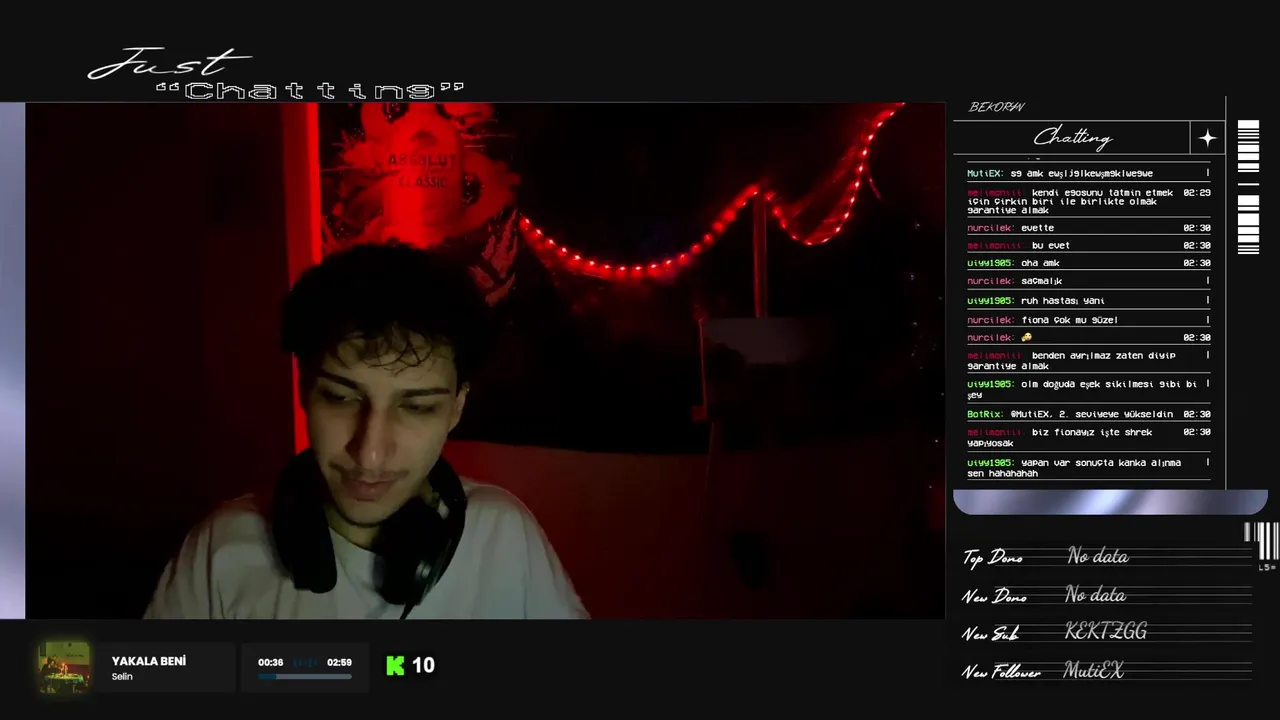Open the YAKALA BENI album art thumbnail

tap(64, 668)
